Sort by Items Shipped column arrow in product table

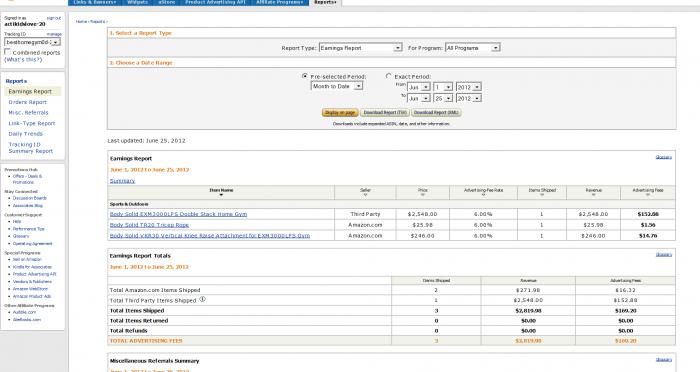(542, 195)
